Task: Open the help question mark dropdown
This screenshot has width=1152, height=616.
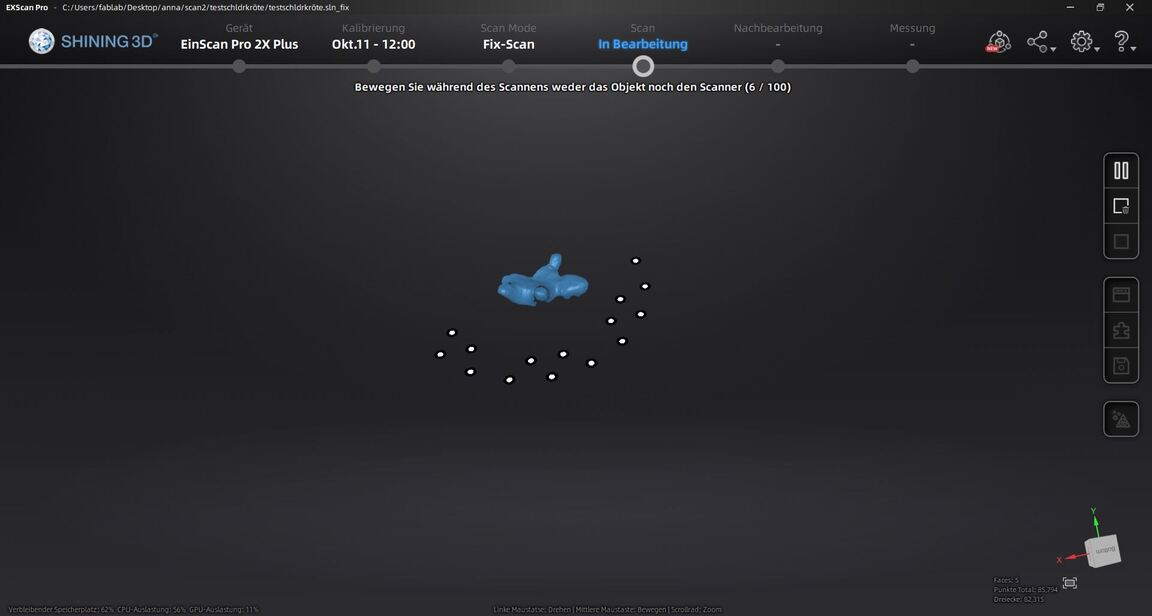Action: pyautogui.click(x=1124, y=42)
